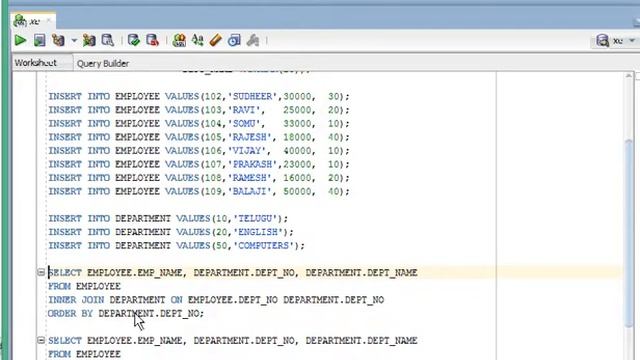This screenshot has width=640, height=360.
Task: Close the xe document tab
Action: click(x=49, y=20)
